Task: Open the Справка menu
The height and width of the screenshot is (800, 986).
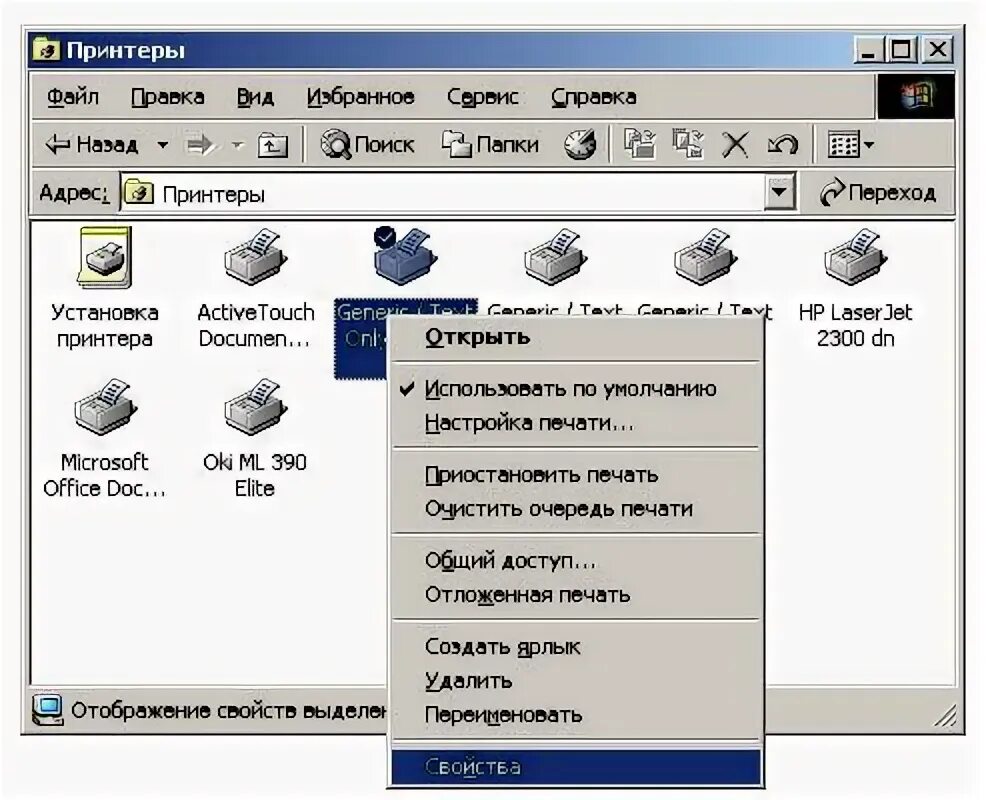Action: pyautogui.click(x=594, y=97)
